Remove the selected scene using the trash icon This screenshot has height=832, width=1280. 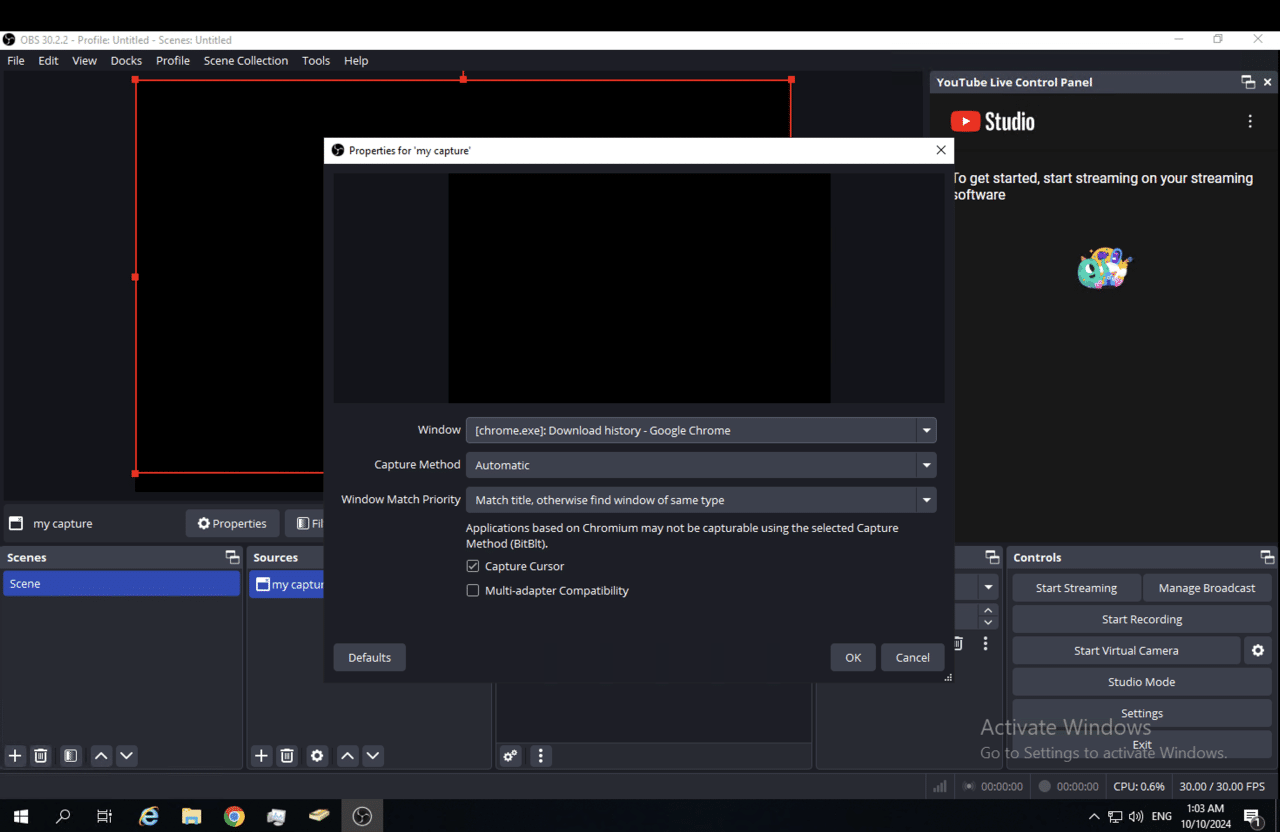pos(40,755)
